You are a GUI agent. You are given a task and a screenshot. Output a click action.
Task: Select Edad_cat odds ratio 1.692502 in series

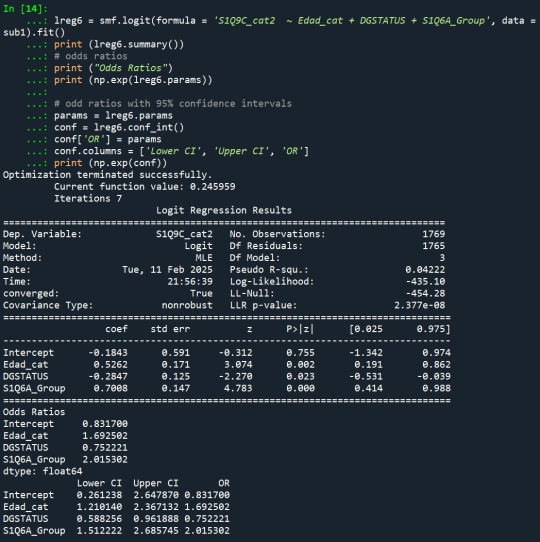click(105, 436)
